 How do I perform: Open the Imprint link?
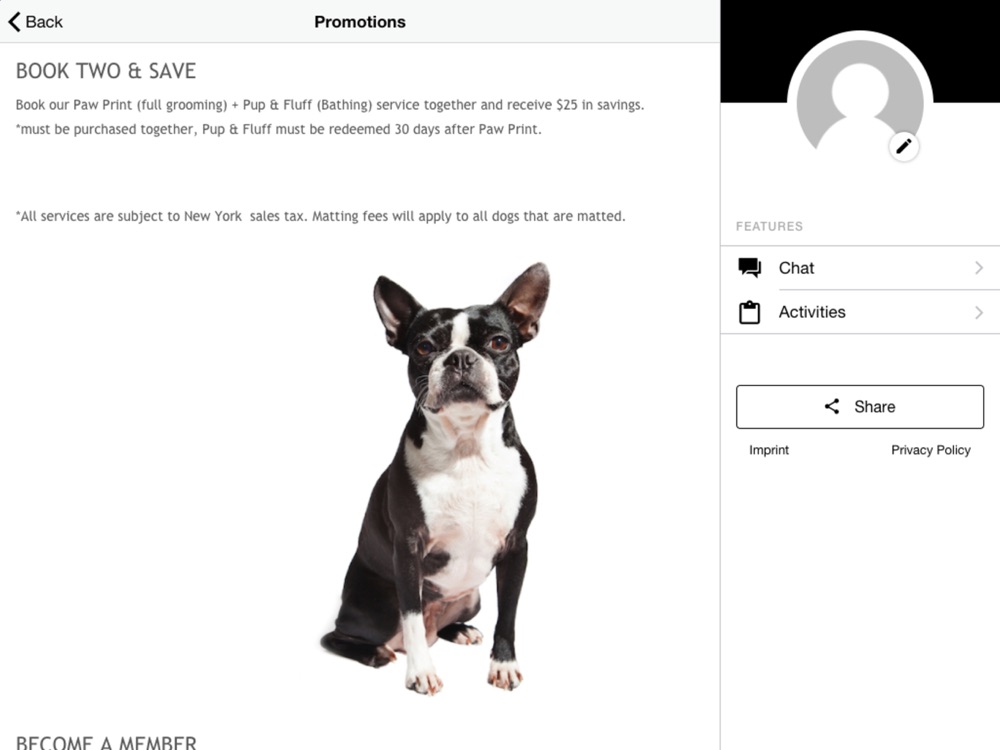point(768,450)
